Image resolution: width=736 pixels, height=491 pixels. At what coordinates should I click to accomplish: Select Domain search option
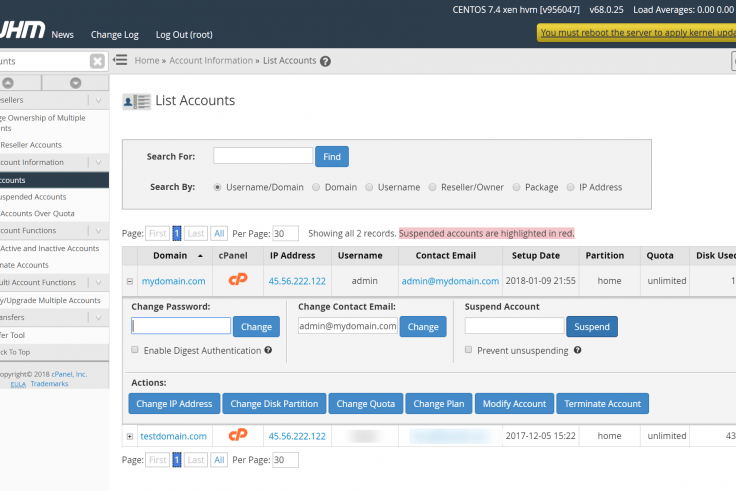(x=316, y=187)
